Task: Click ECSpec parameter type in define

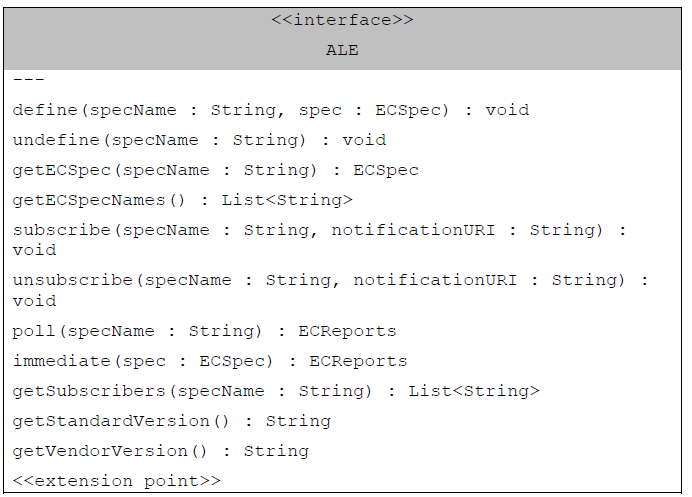Action: (412, 110)
